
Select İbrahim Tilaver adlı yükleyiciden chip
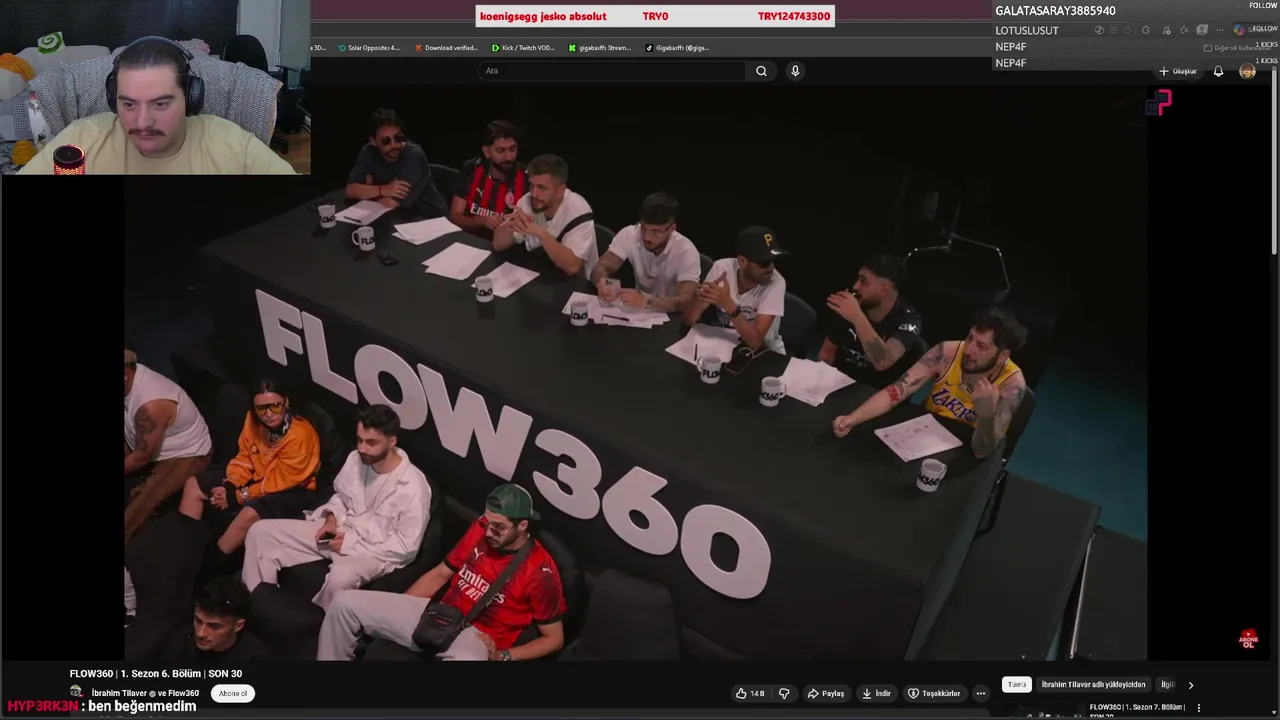[1093, 685]
